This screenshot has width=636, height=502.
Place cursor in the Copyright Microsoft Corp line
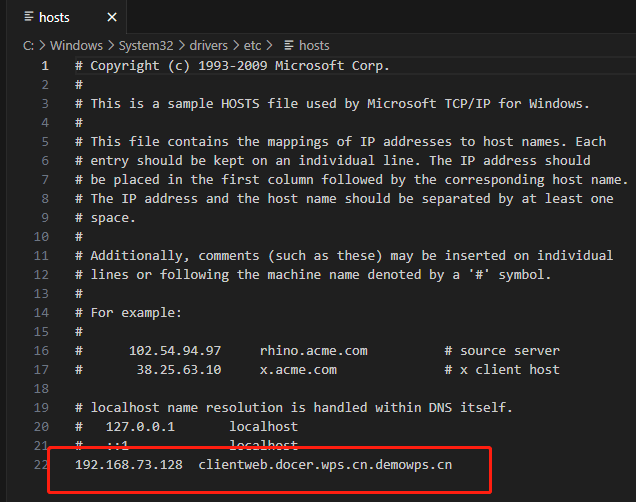(232, 66)
